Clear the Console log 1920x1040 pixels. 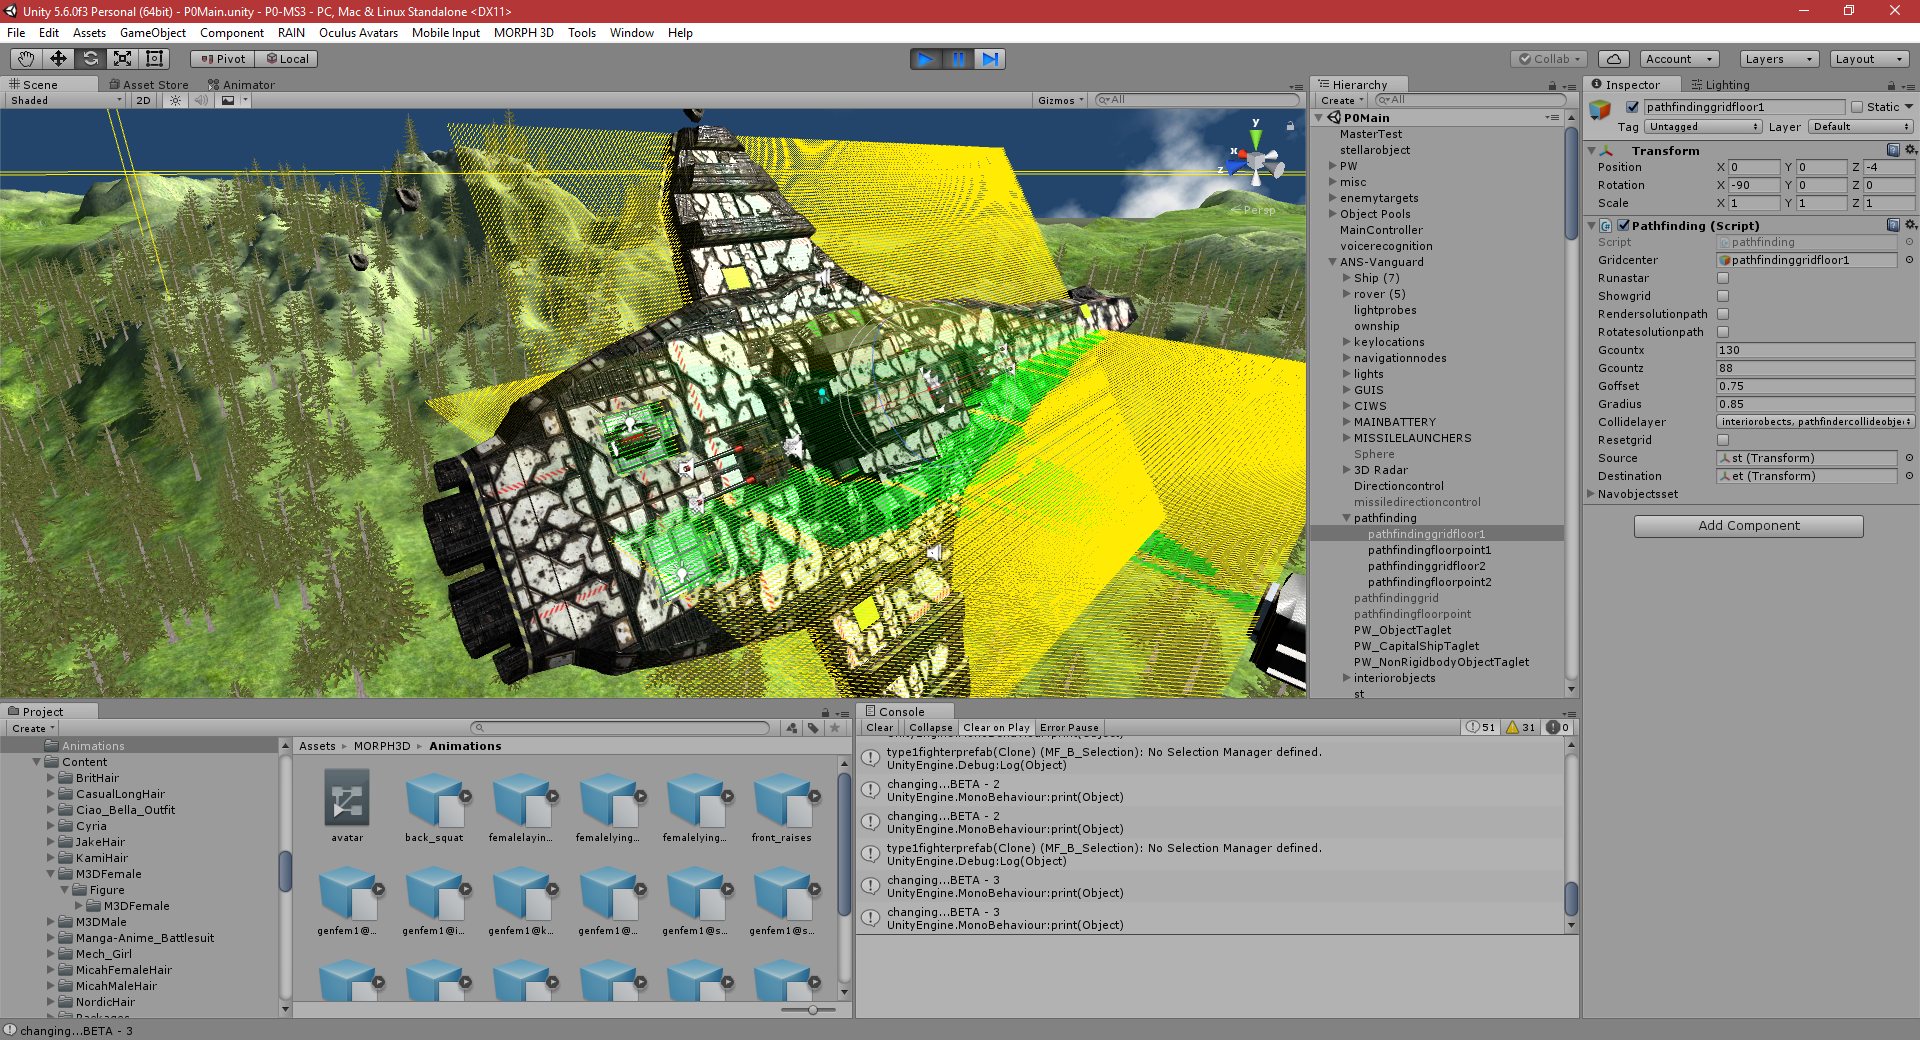tap(880, 727)
